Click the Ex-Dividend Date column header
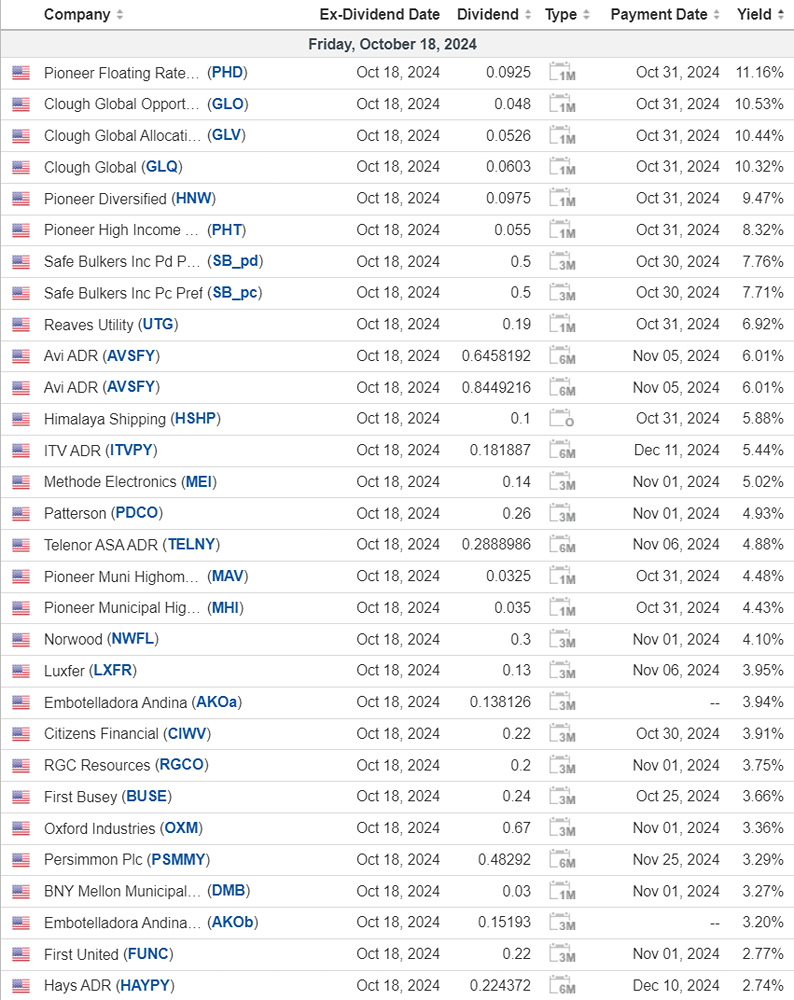 tap(379, 15)
